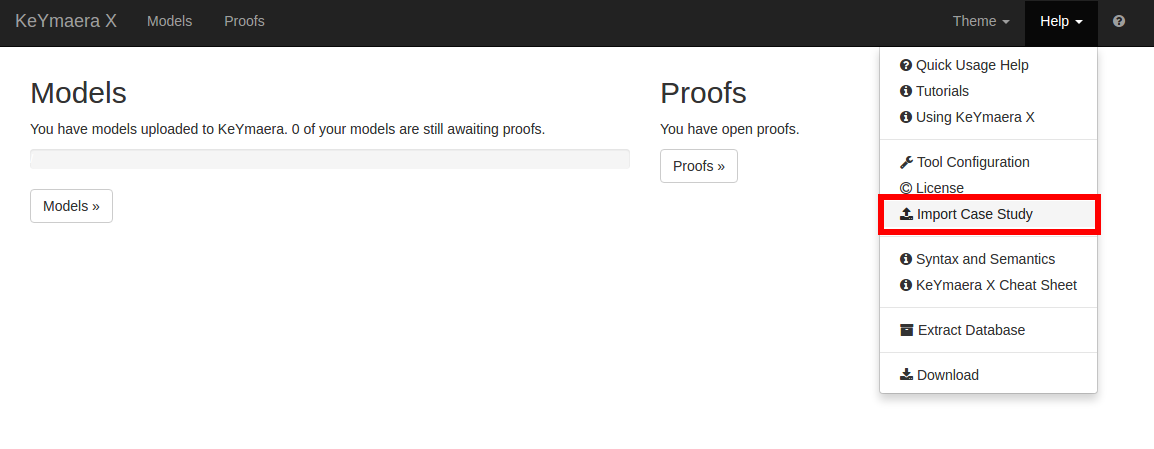Click the wrench icon for Tool Configuration
The width and height of the screenshot is (1154, 449).
[x=906, y=162]
